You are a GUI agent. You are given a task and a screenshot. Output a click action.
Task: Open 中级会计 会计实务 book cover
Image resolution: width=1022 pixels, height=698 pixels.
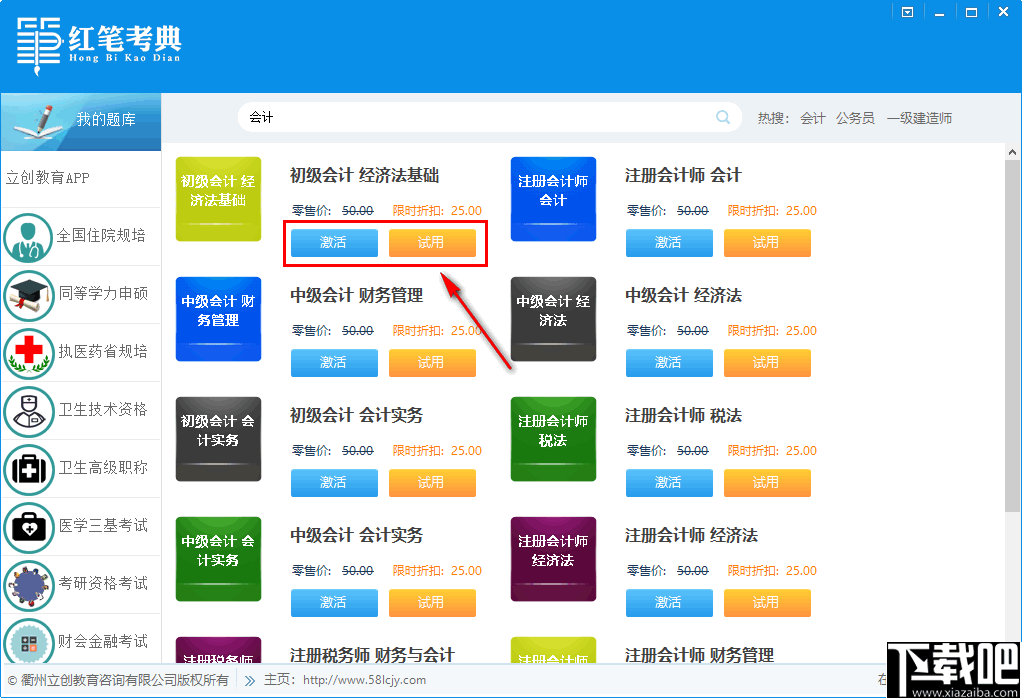(x=218, y=559)
